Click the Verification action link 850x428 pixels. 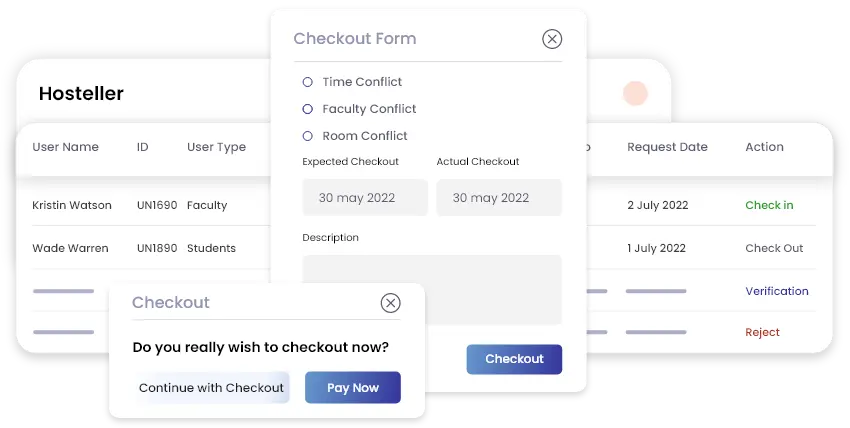point(776,291)
